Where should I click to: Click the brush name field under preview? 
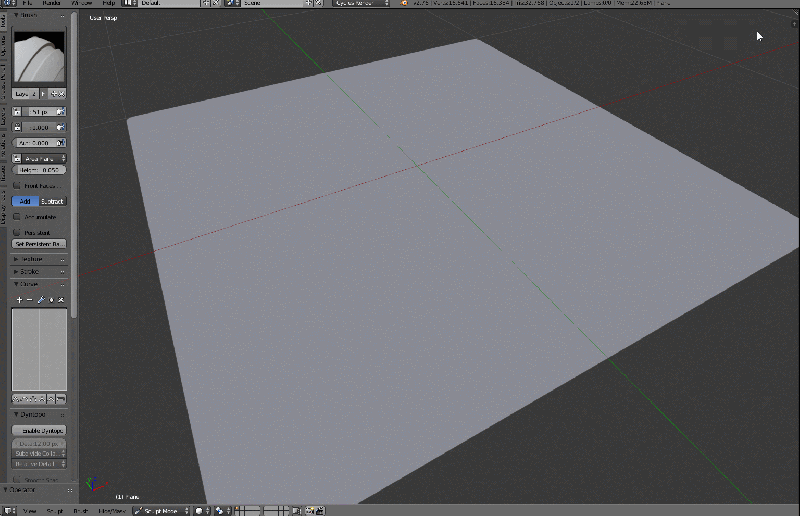point(25,94)
